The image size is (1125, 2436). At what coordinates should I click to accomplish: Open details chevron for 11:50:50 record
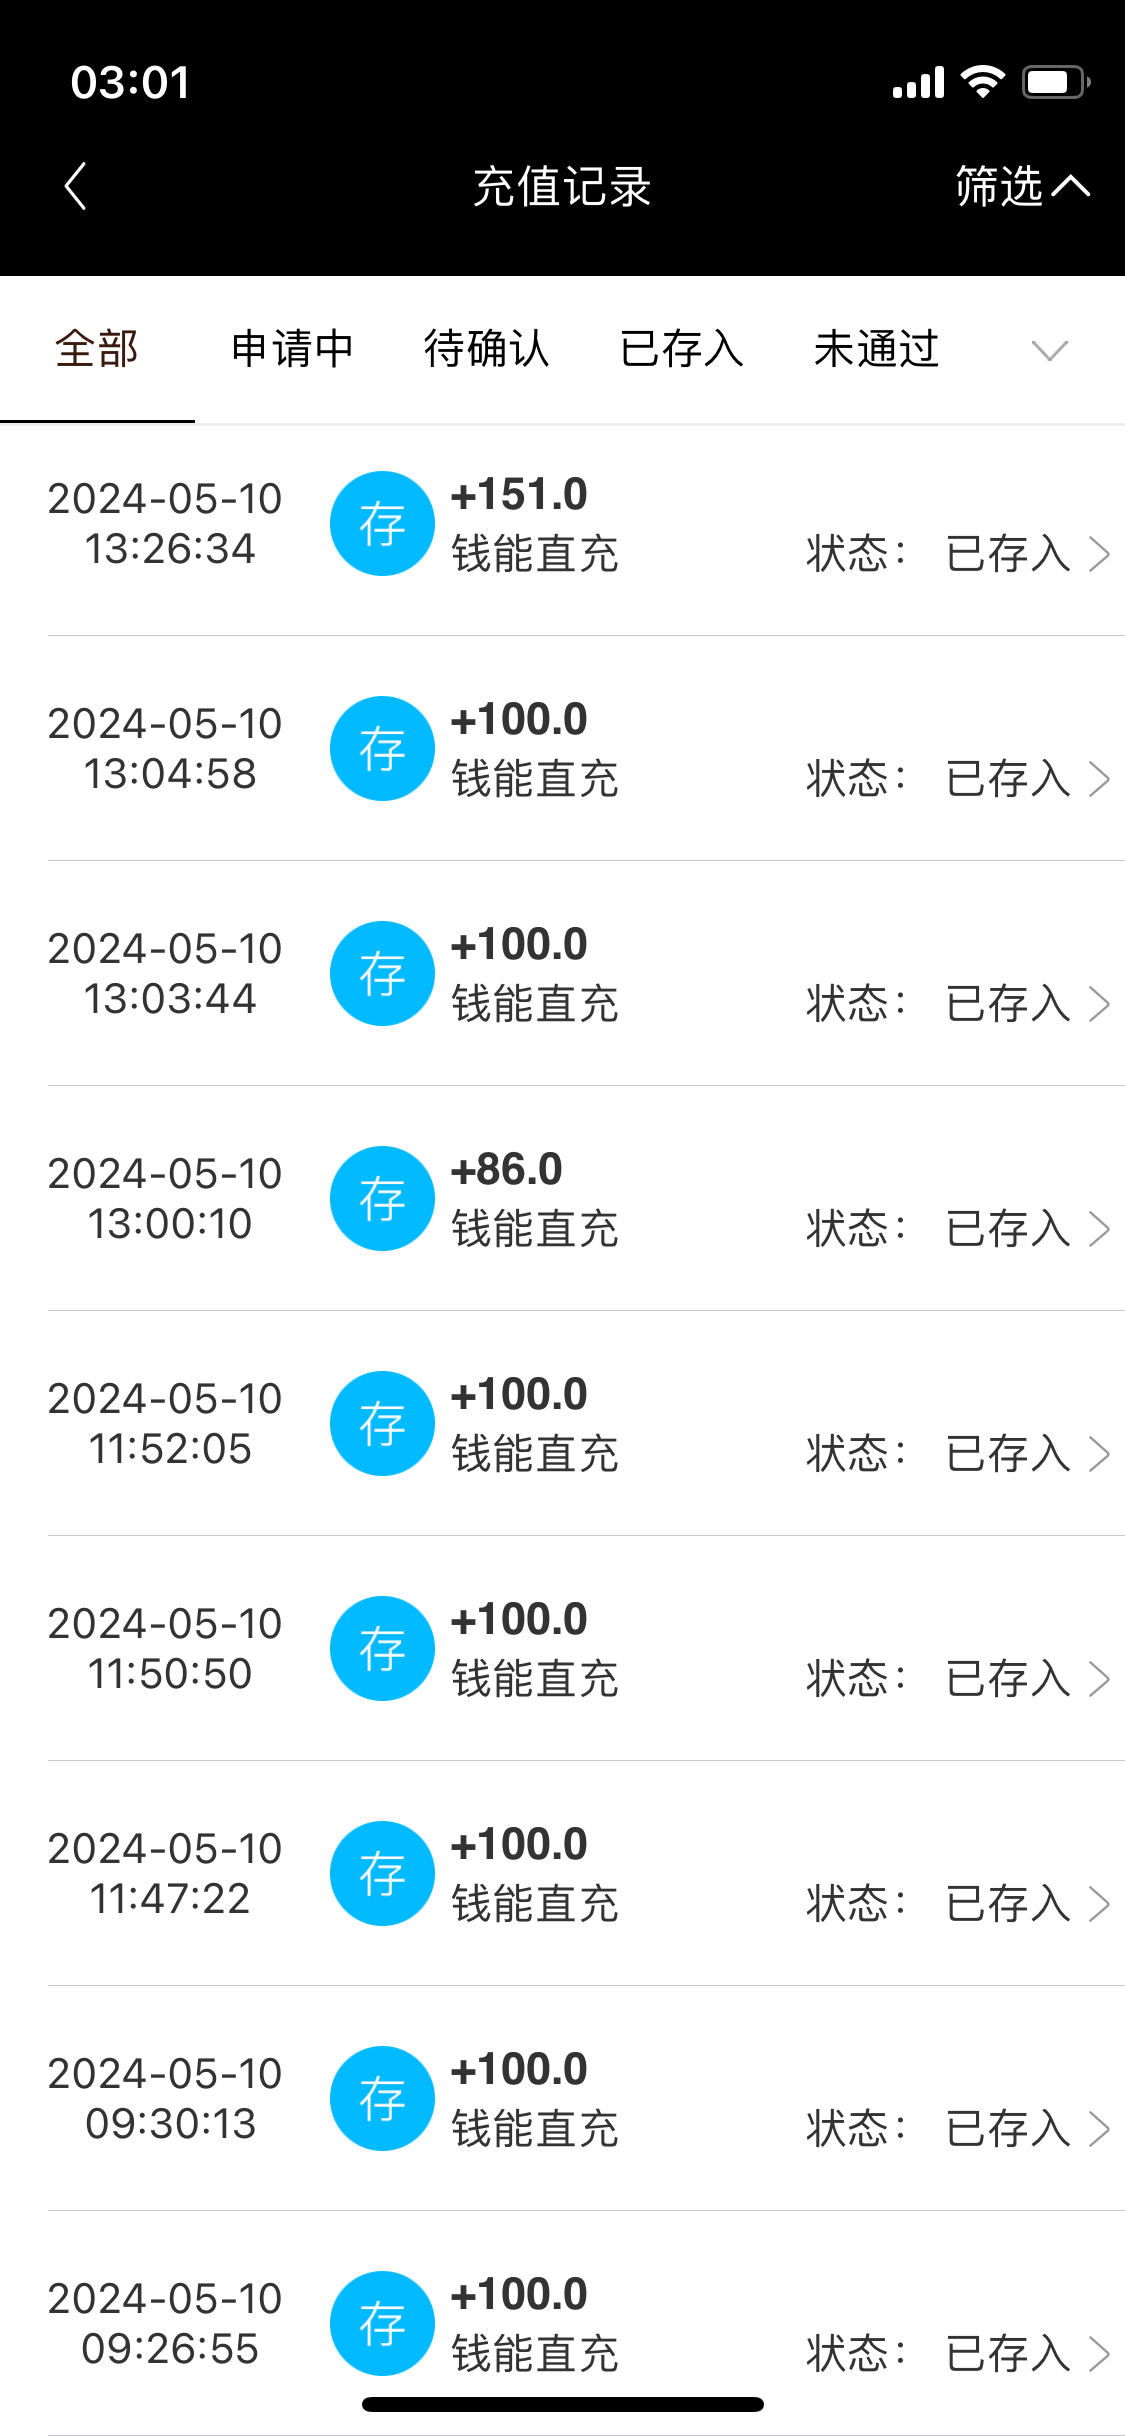coord(1099,1679)
